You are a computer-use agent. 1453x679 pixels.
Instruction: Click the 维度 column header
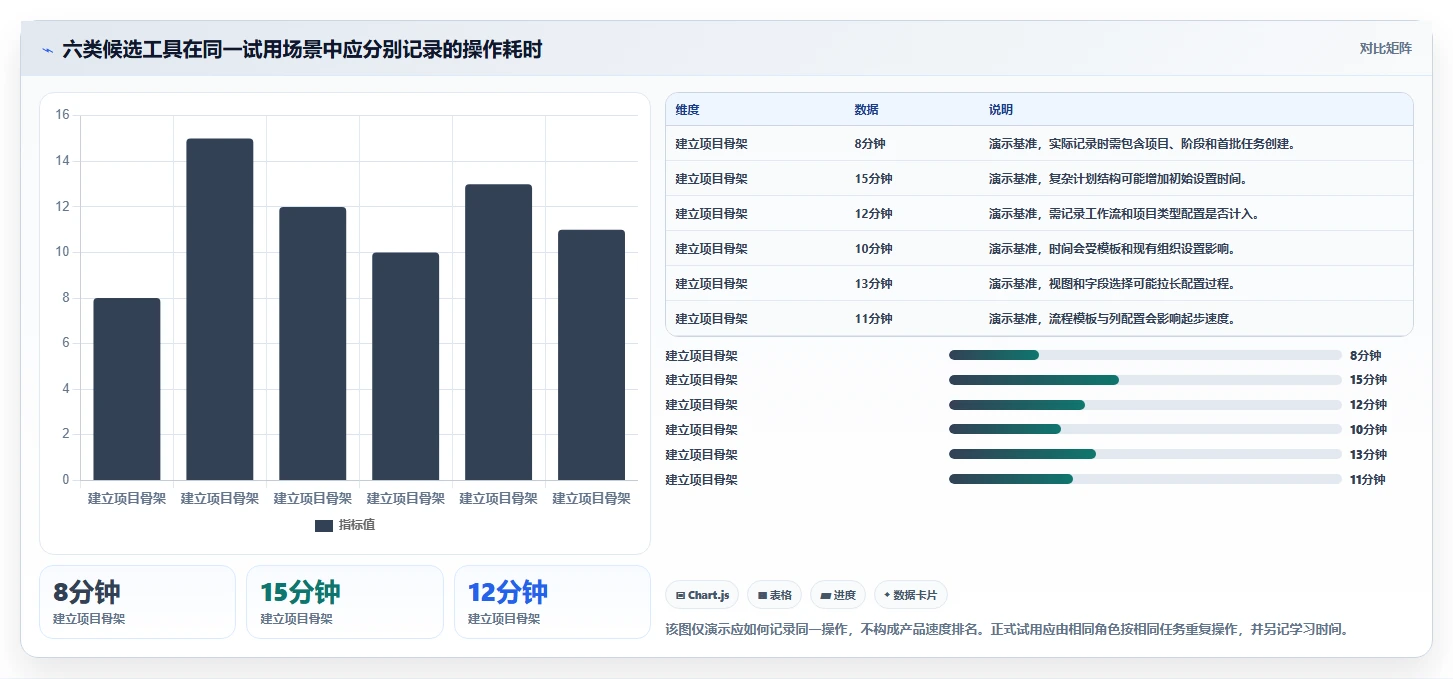pyautogui.click(x=687, y=109)
